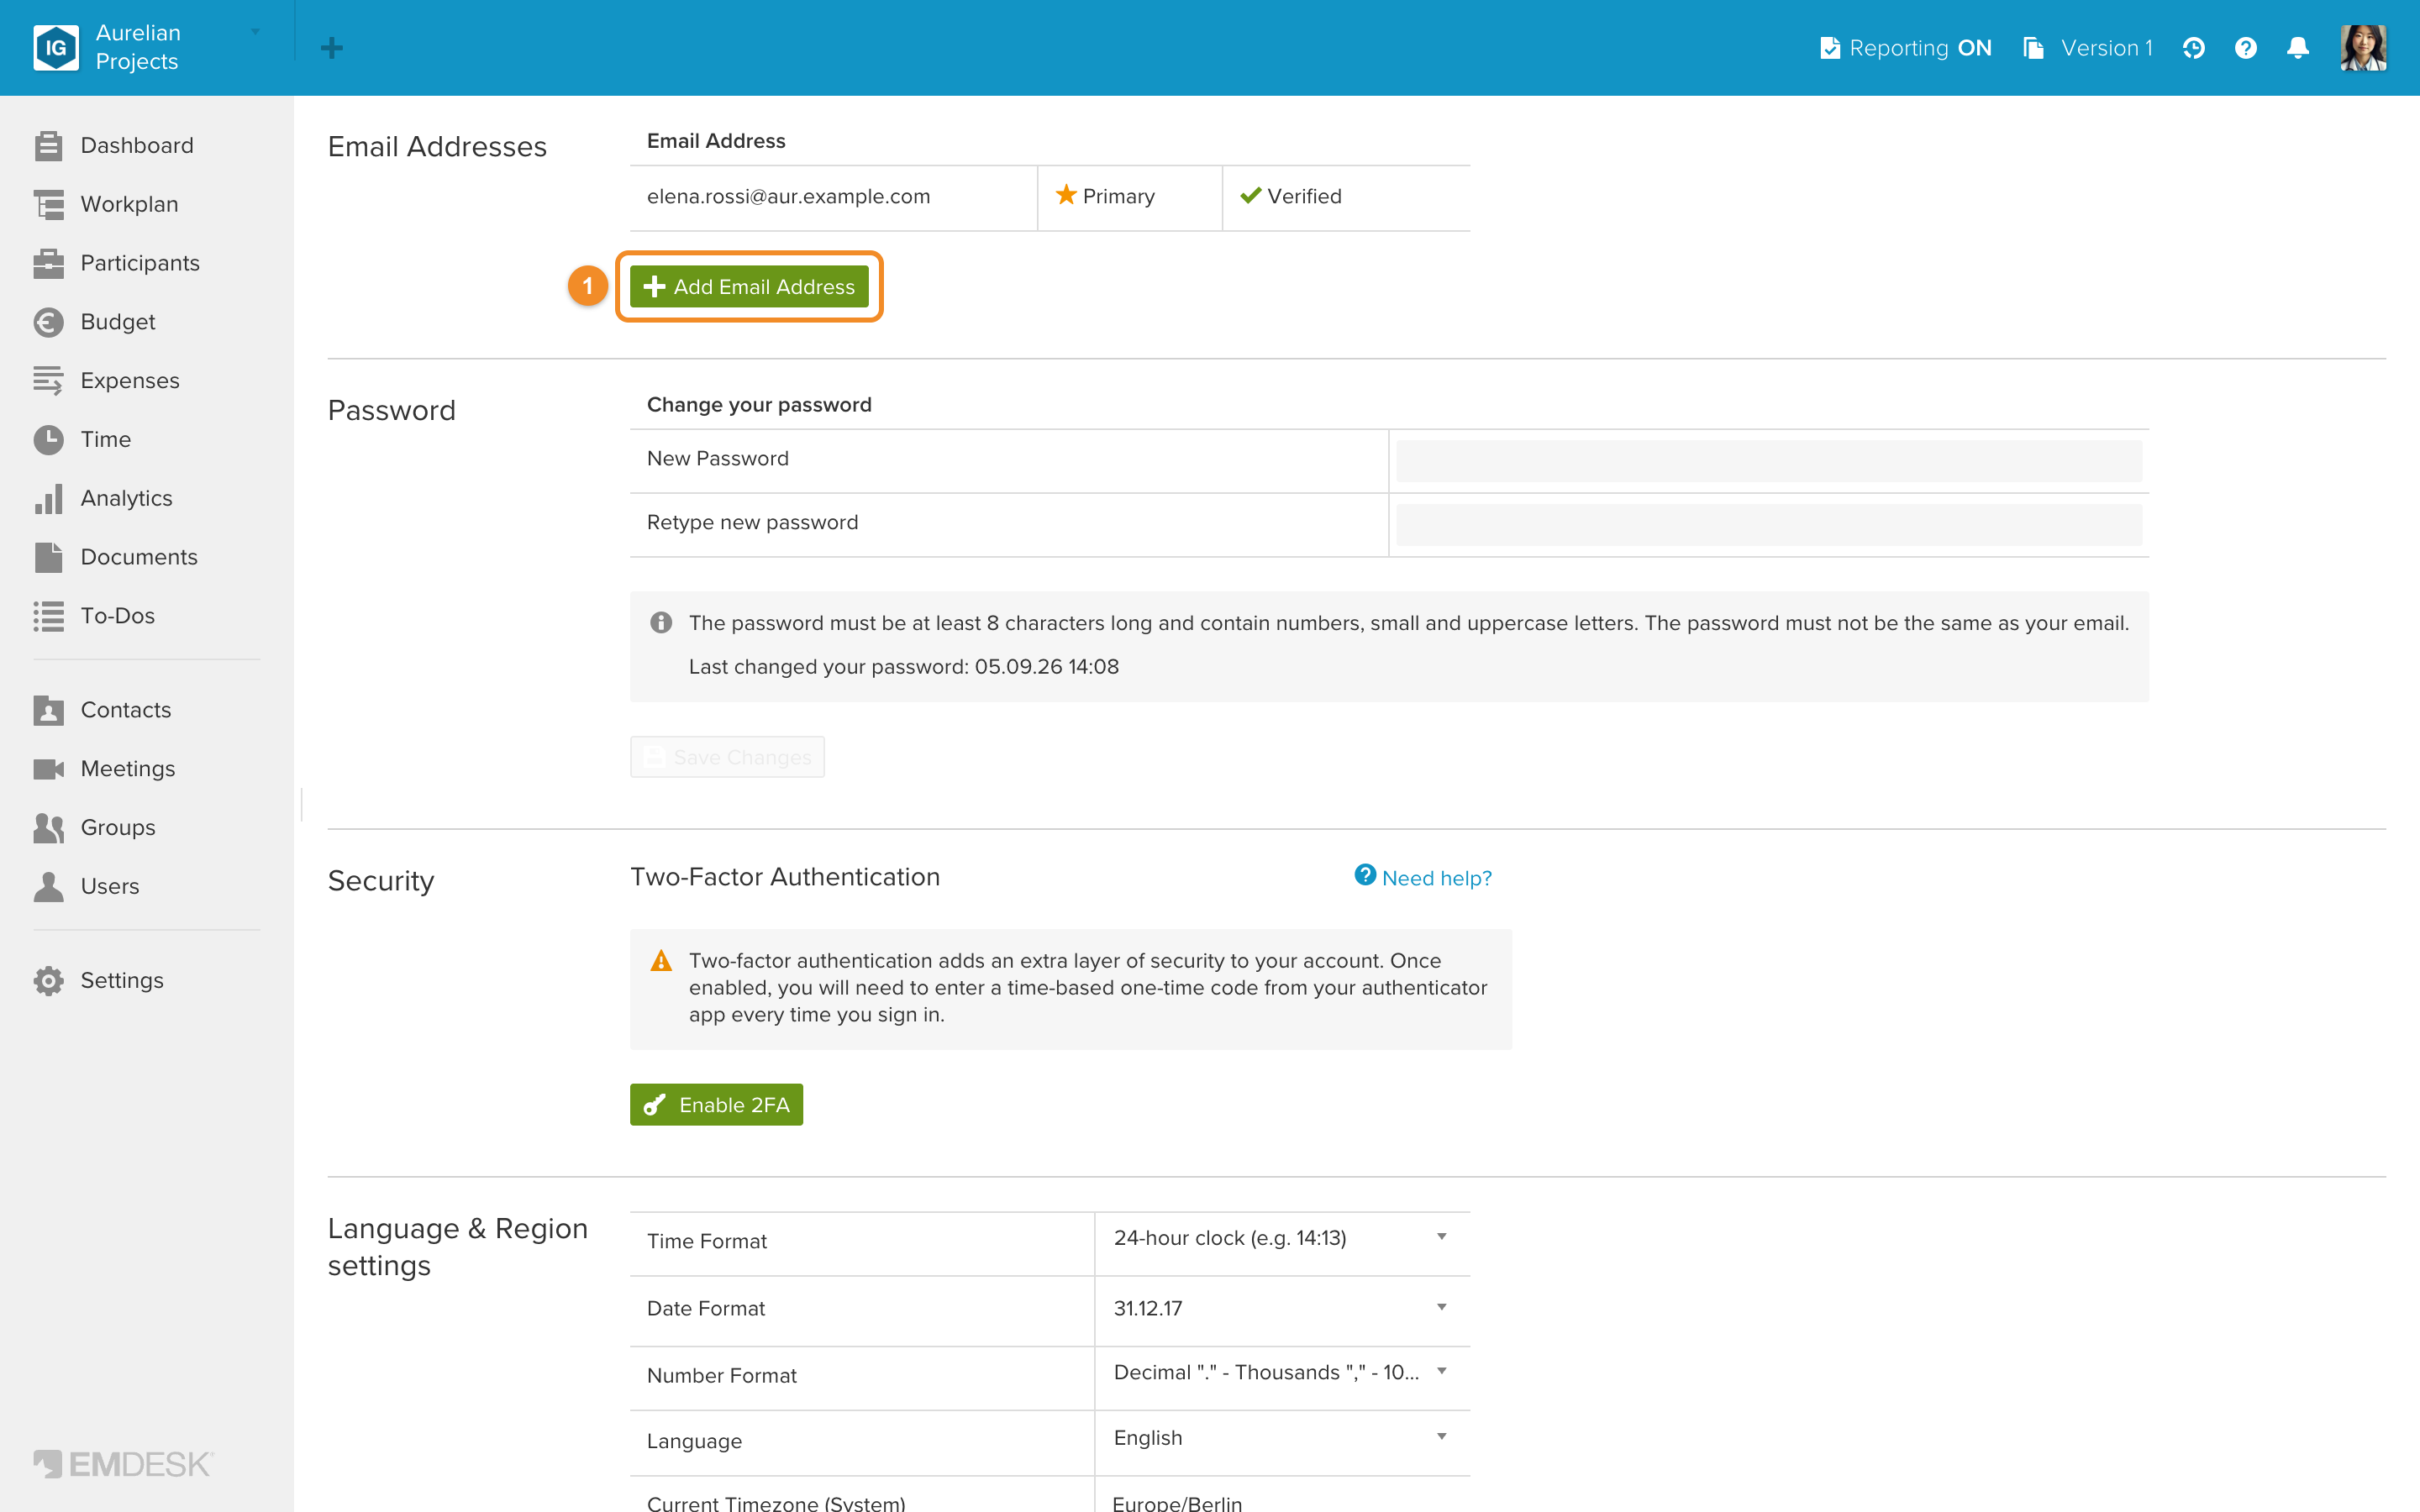The height and width of the screenshot is (1512, 2420).
Task: Open Settings from the sidebar
Action: pos(98,981)
